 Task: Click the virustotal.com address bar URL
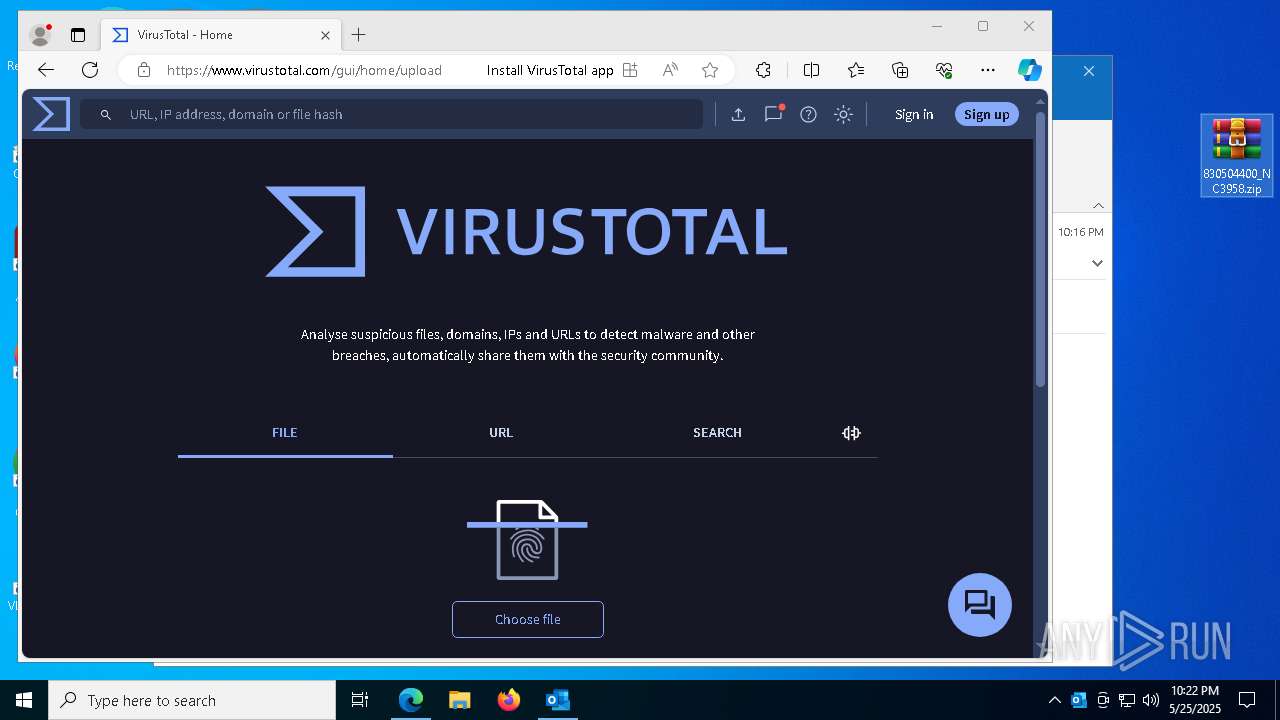pos(304,70)
